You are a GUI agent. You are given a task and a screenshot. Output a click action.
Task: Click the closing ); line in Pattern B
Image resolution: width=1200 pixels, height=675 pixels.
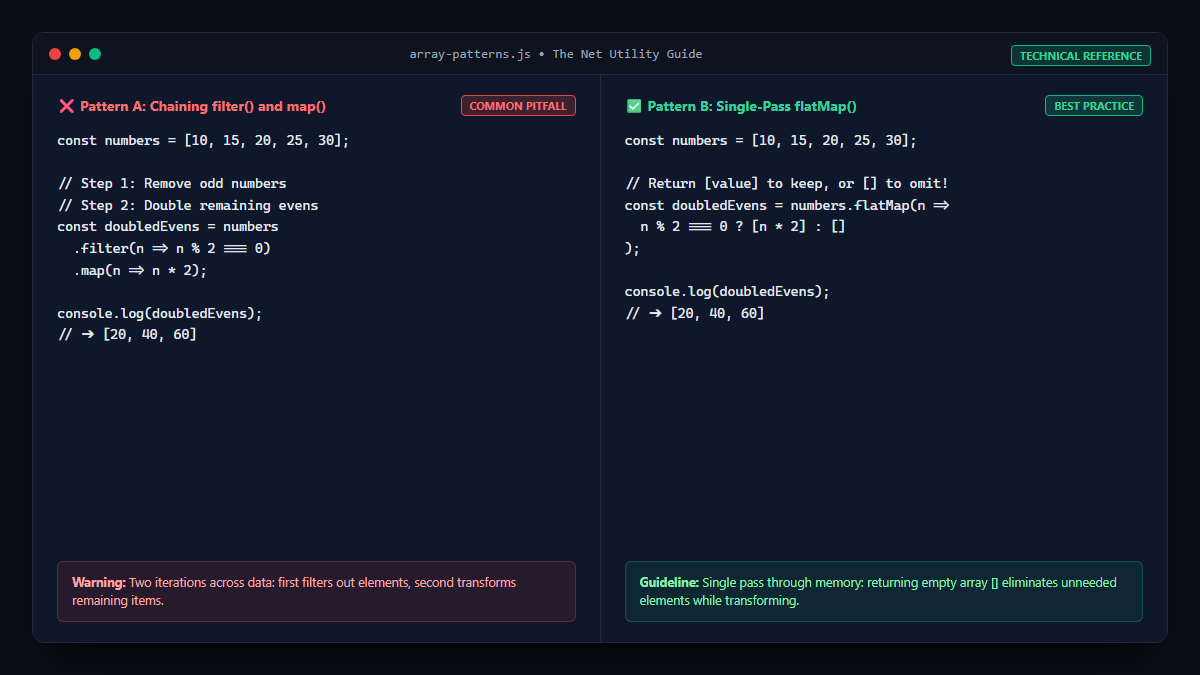click(x=632, y=249)
